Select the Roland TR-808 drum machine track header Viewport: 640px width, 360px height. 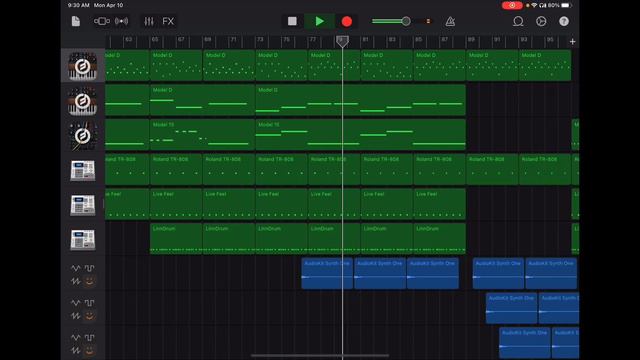83,170
